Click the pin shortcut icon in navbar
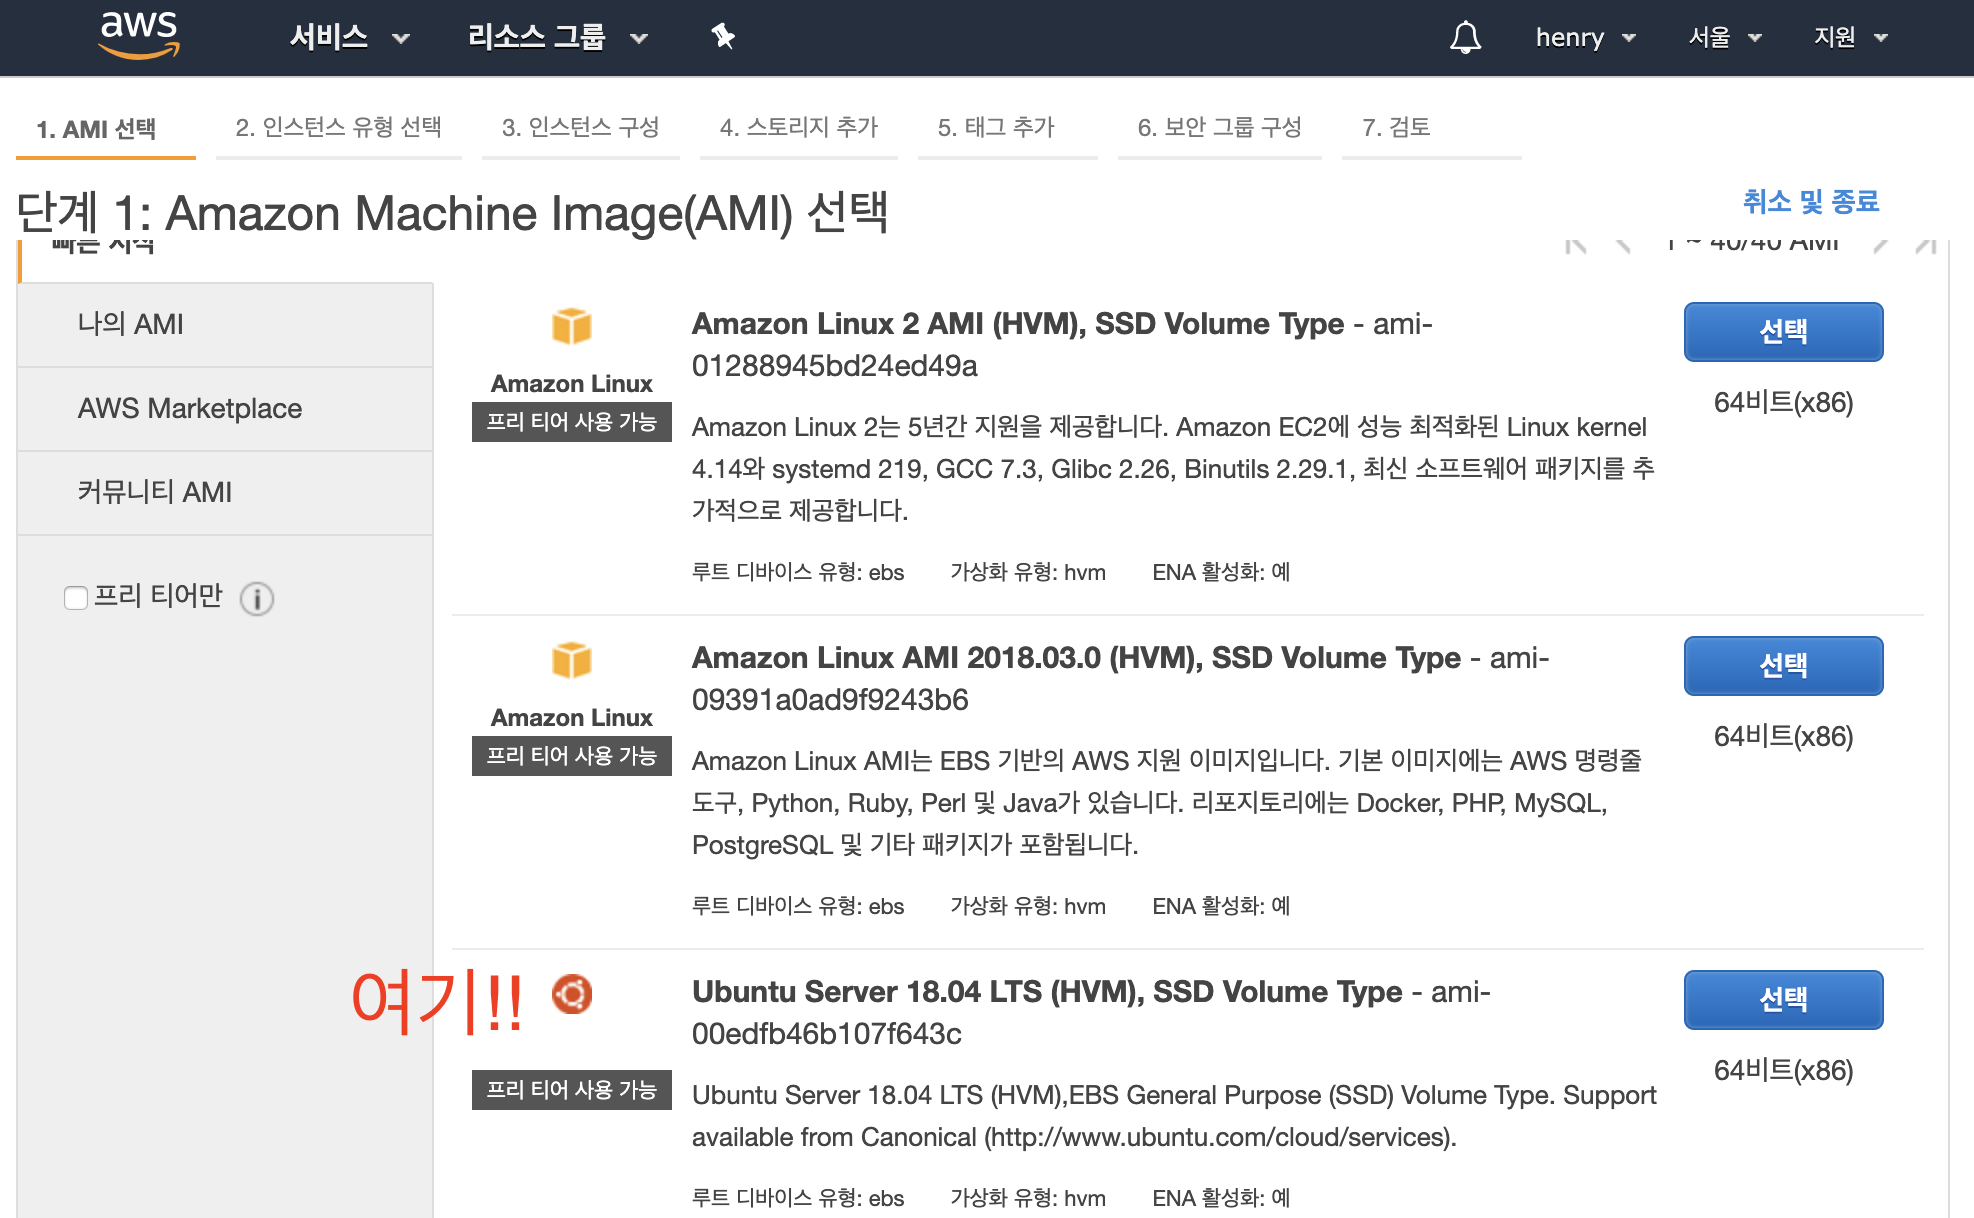Image resolution: width=1974 pixels, height=1218 pixels. (x=723, y=37)
